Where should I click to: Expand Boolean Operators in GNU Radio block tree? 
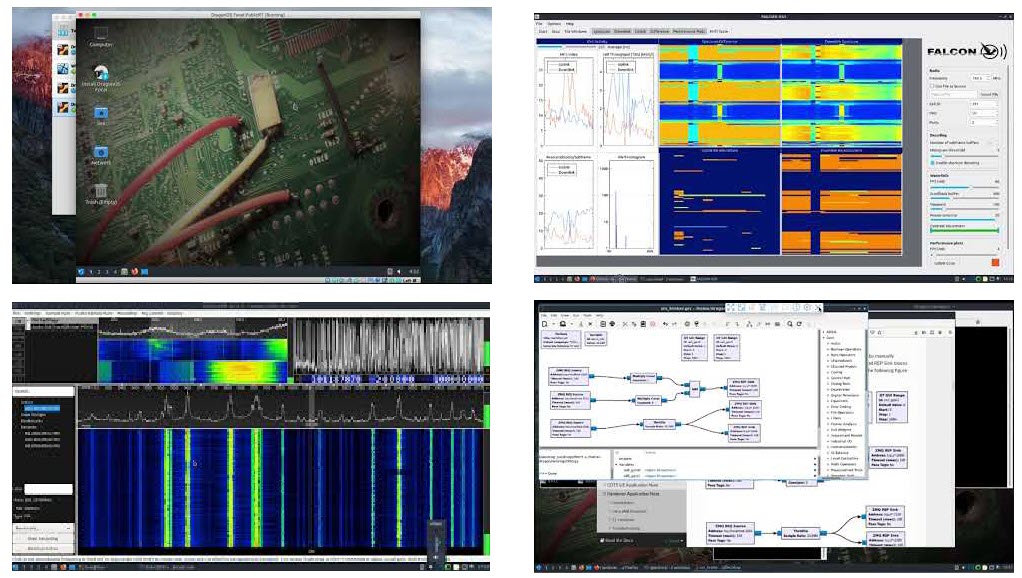coord(828,349)
